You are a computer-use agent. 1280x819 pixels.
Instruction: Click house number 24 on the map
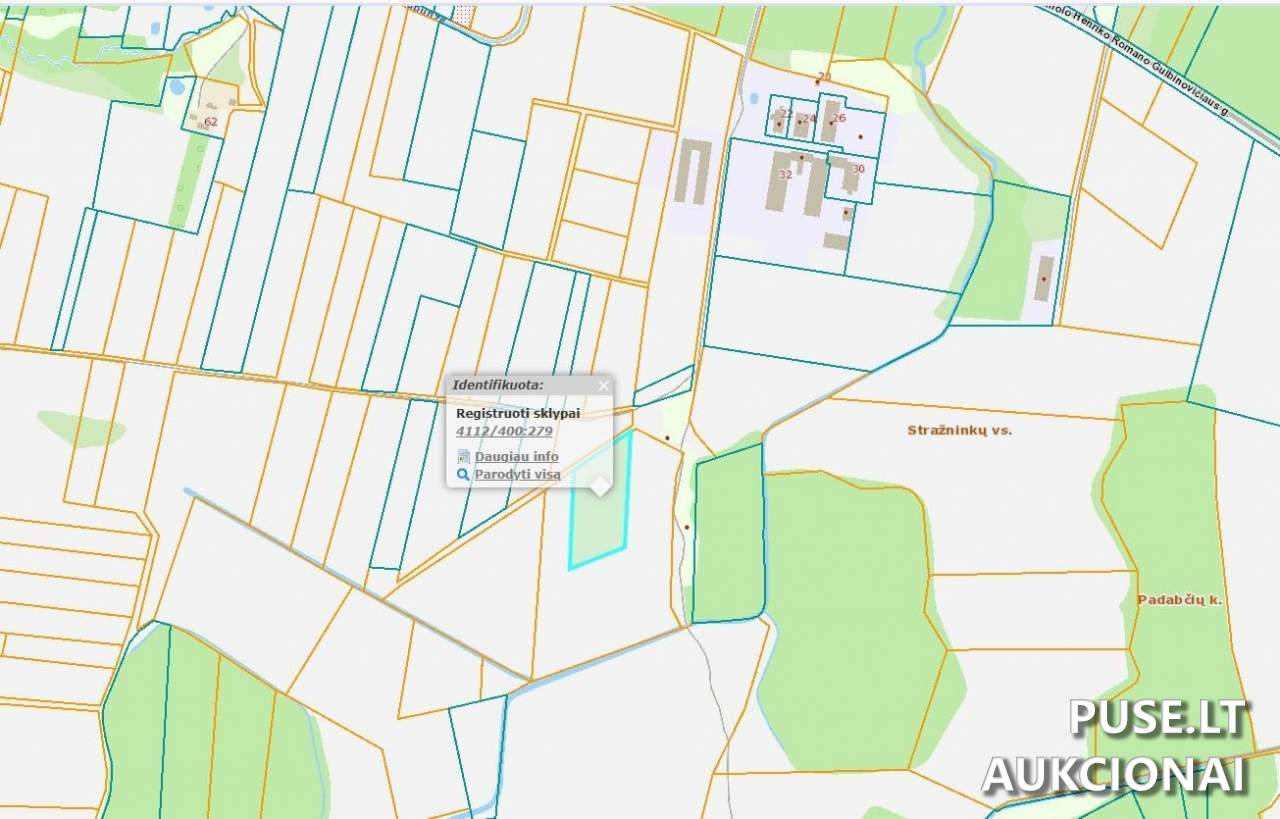pyautogui.click(x=809, y=119)
